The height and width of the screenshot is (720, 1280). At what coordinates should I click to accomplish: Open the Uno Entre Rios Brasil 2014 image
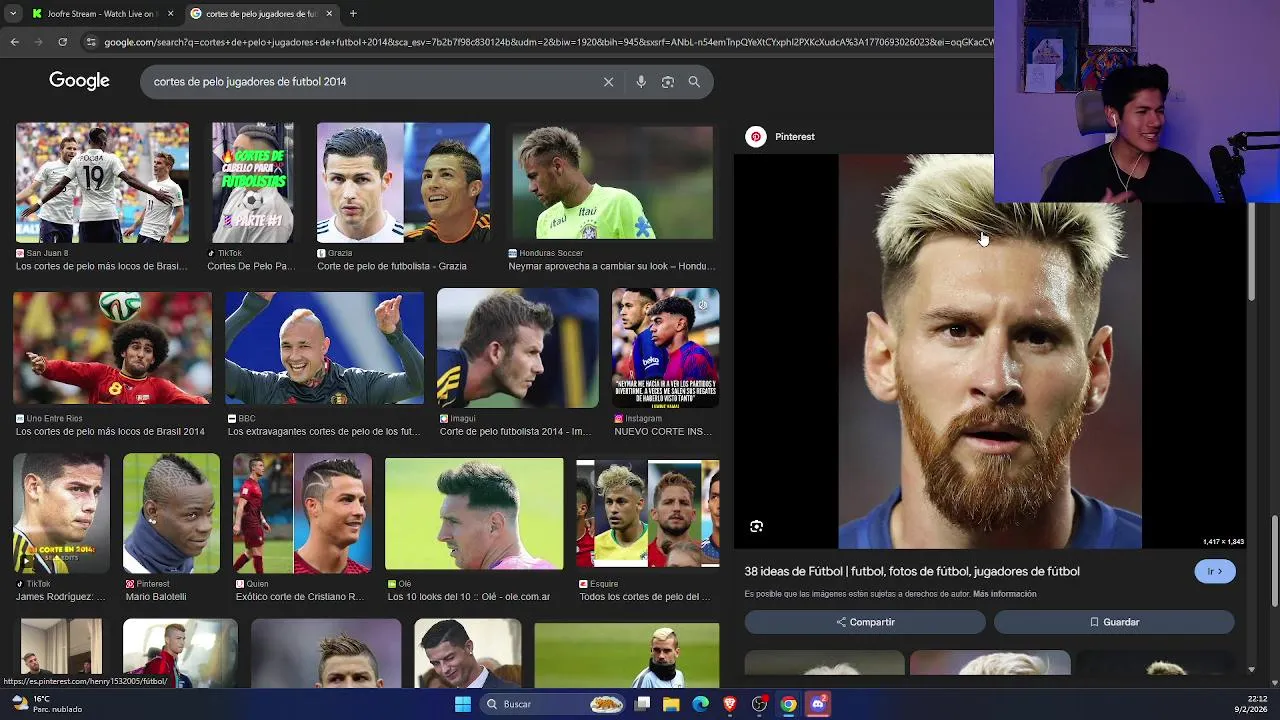113,348
